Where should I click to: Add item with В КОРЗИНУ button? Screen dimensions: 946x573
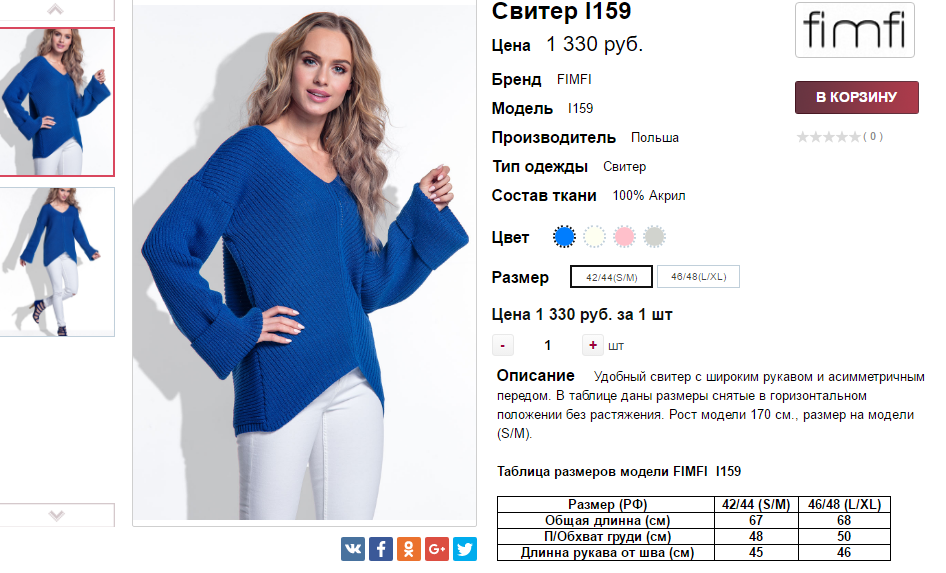(x=857, y=97)
